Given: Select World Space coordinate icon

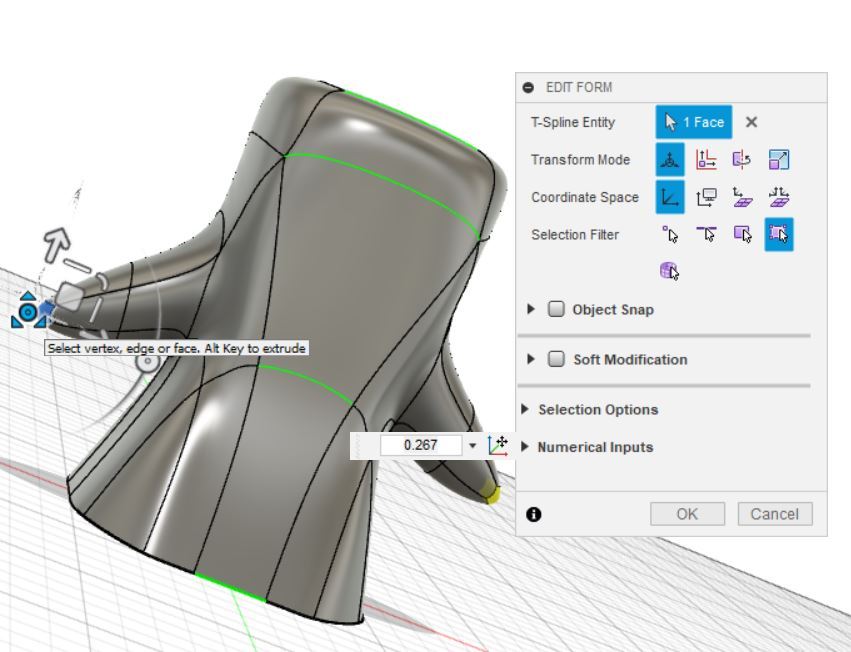Looking at the screenshot, I should [x=670, y=197].
